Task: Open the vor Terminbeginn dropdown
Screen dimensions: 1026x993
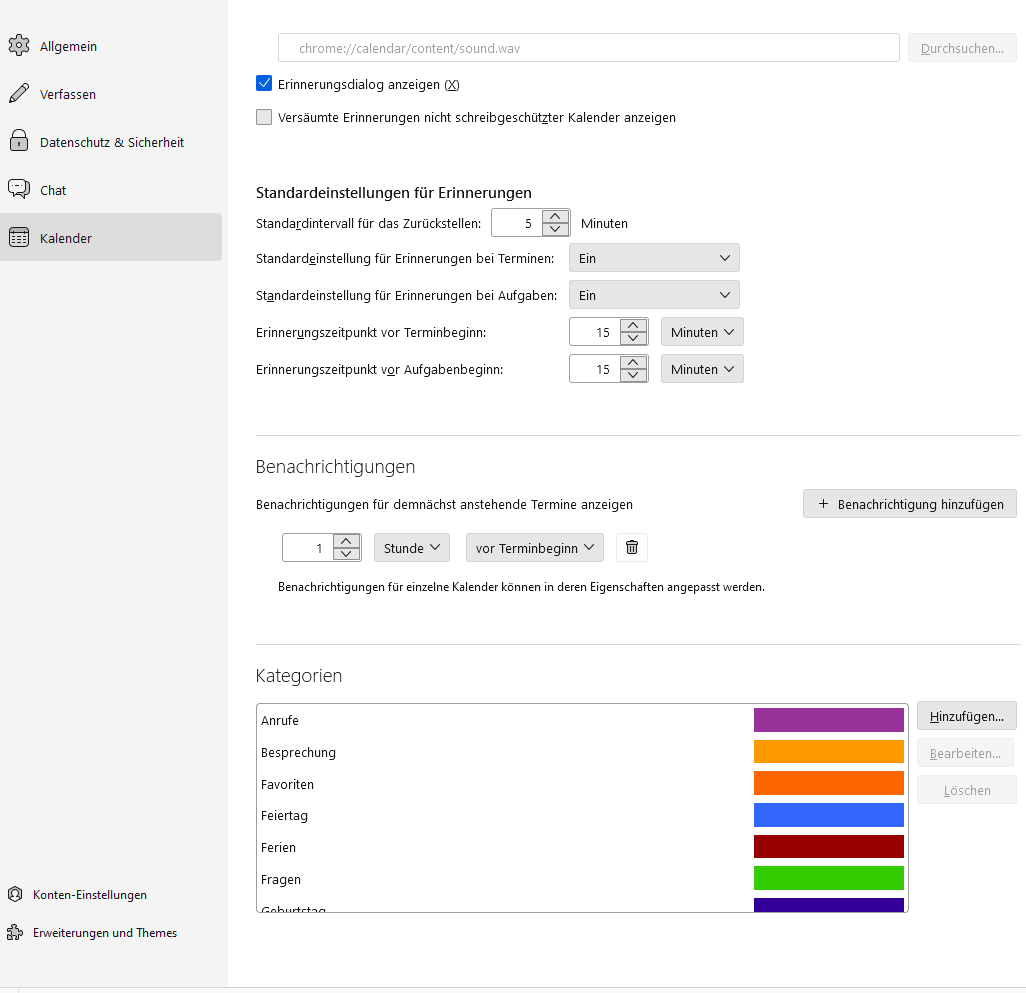Action: tap(534, 548)
